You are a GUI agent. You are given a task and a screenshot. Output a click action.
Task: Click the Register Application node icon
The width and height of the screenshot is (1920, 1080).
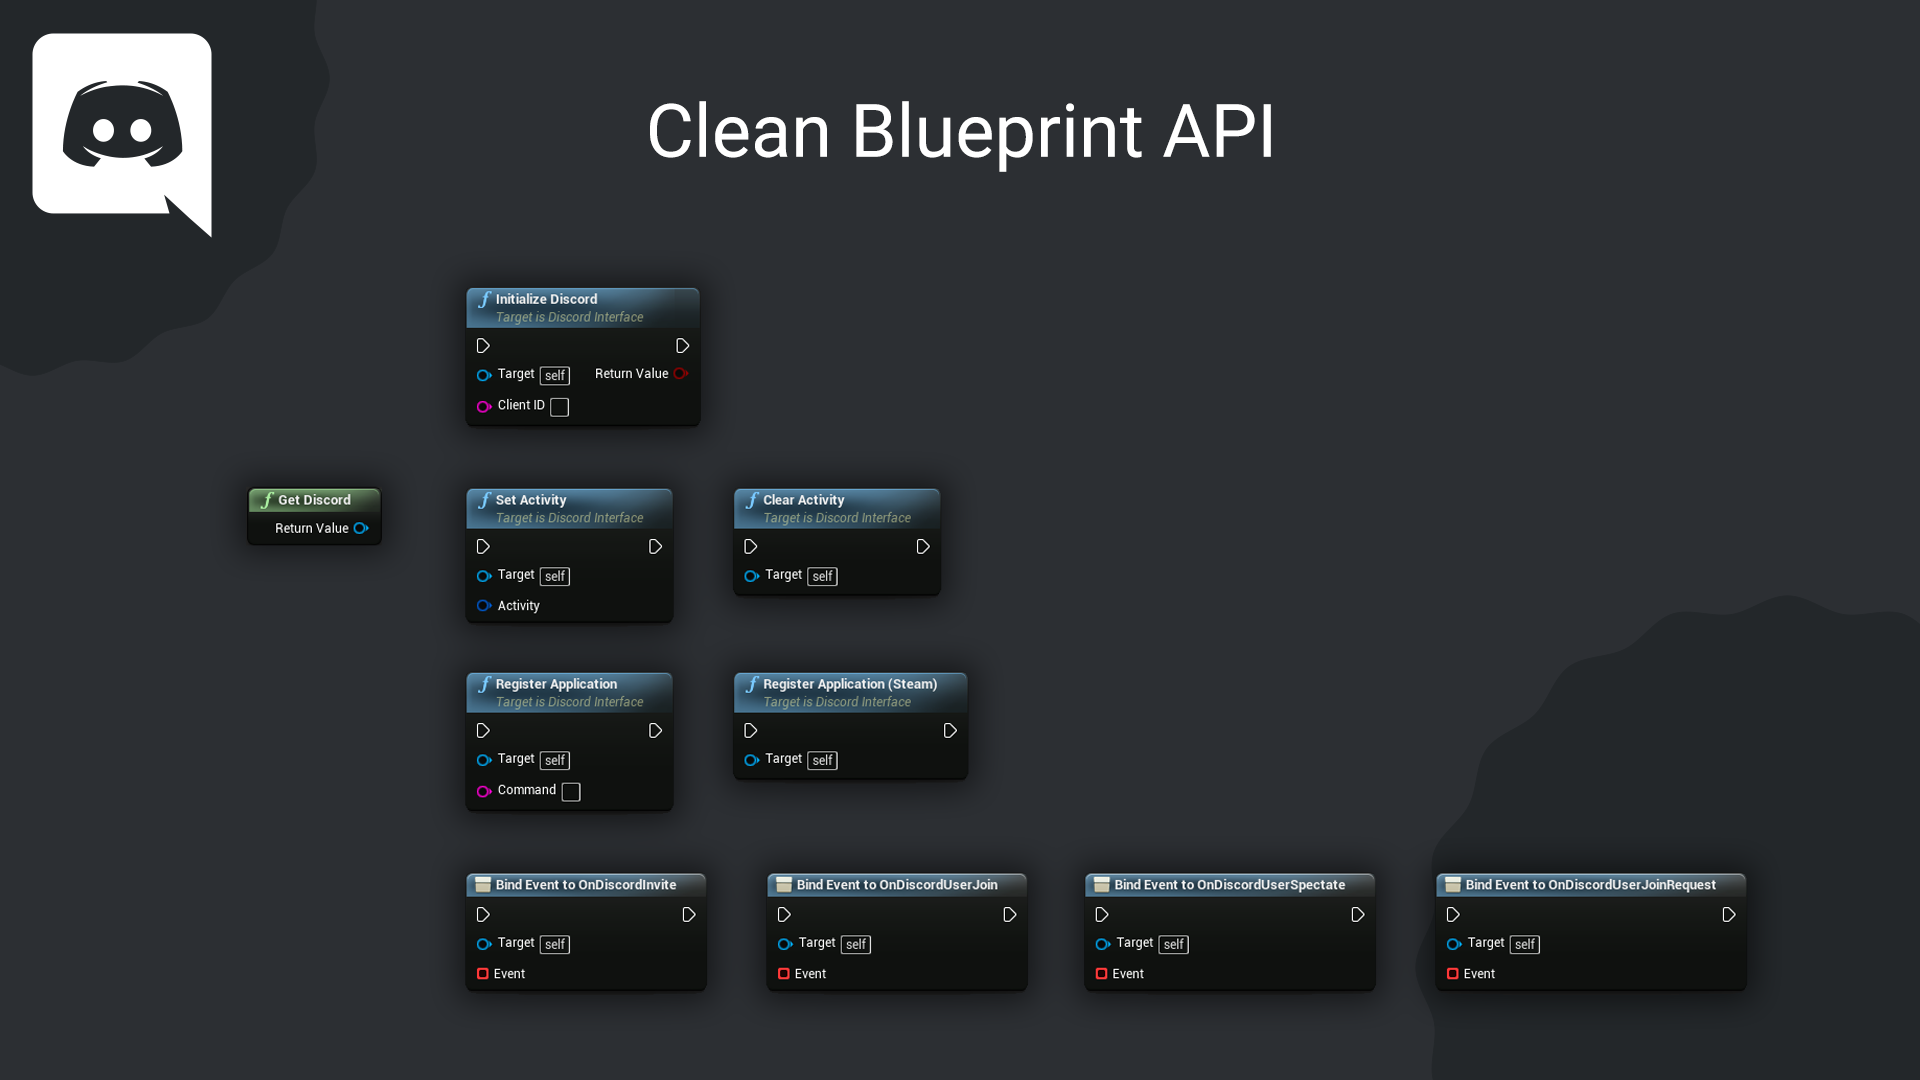click(484, 683)
